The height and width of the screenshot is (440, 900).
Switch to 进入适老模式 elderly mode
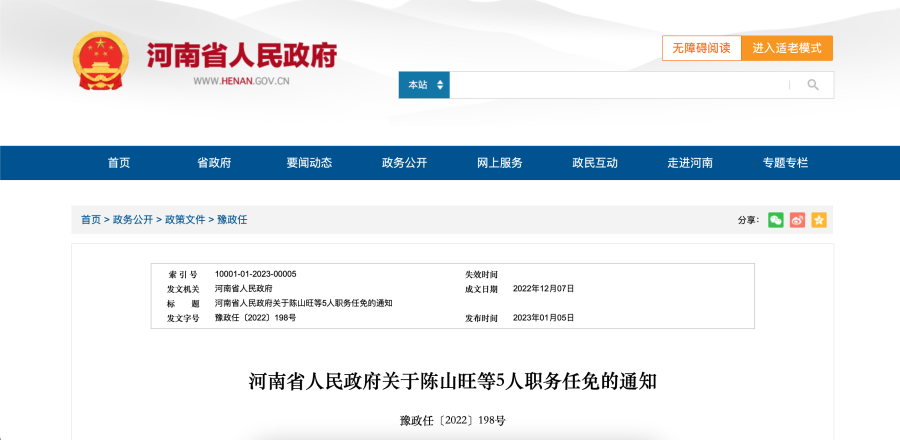coord(787,48)
